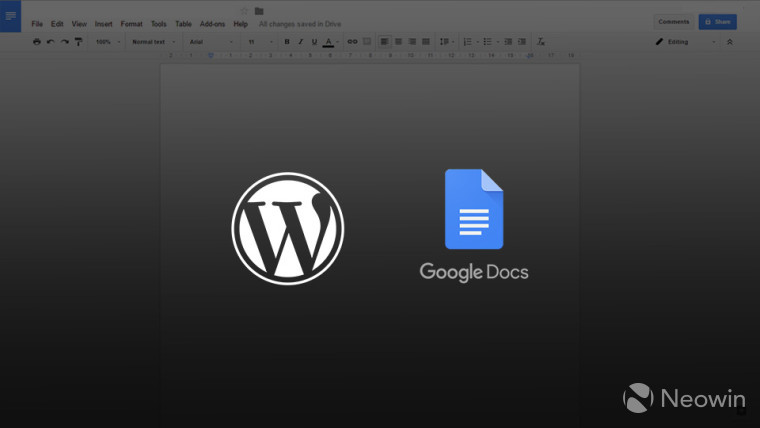Clear text formatting
Viewport: 760px width, 428px height.
541,42
